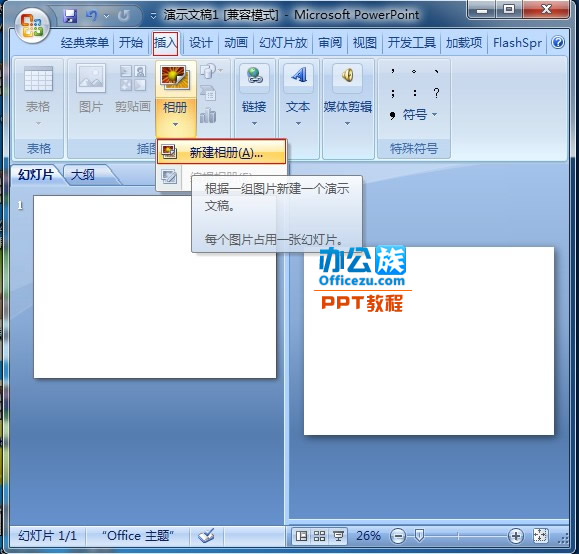Undo the last action
Image resolution: width=579 pixels, height=554 pixels.
[x=91, y=16]
